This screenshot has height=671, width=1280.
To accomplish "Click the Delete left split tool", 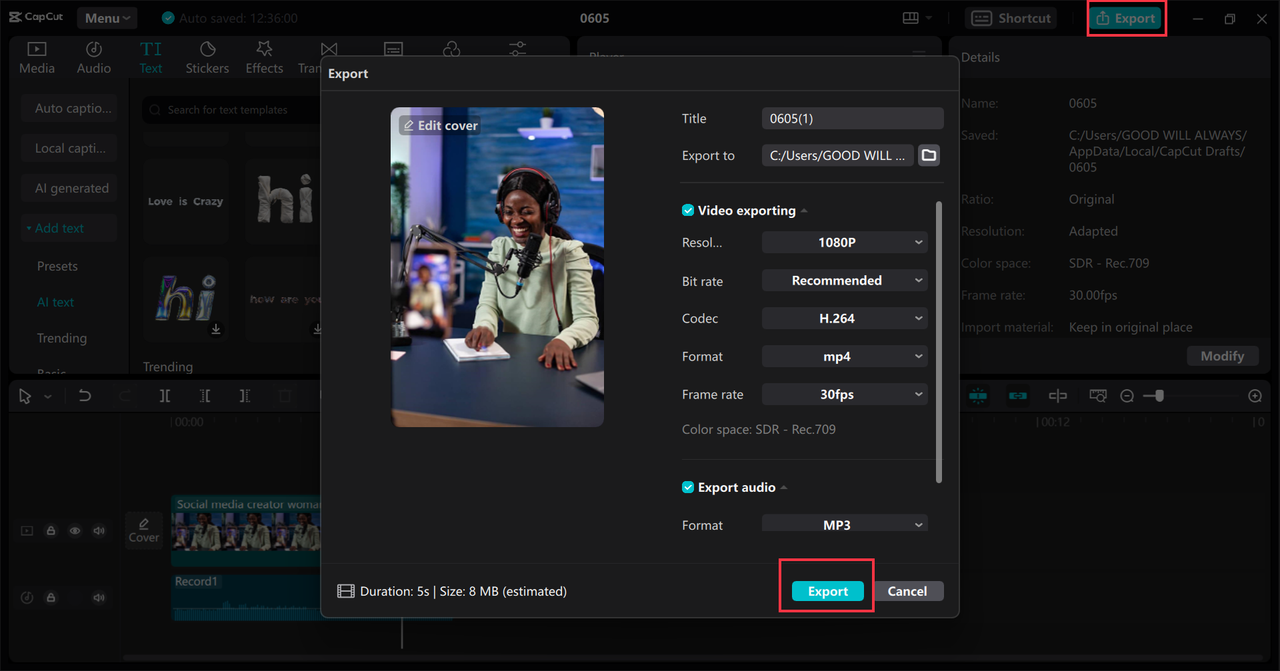I will (x=205, y=396).
